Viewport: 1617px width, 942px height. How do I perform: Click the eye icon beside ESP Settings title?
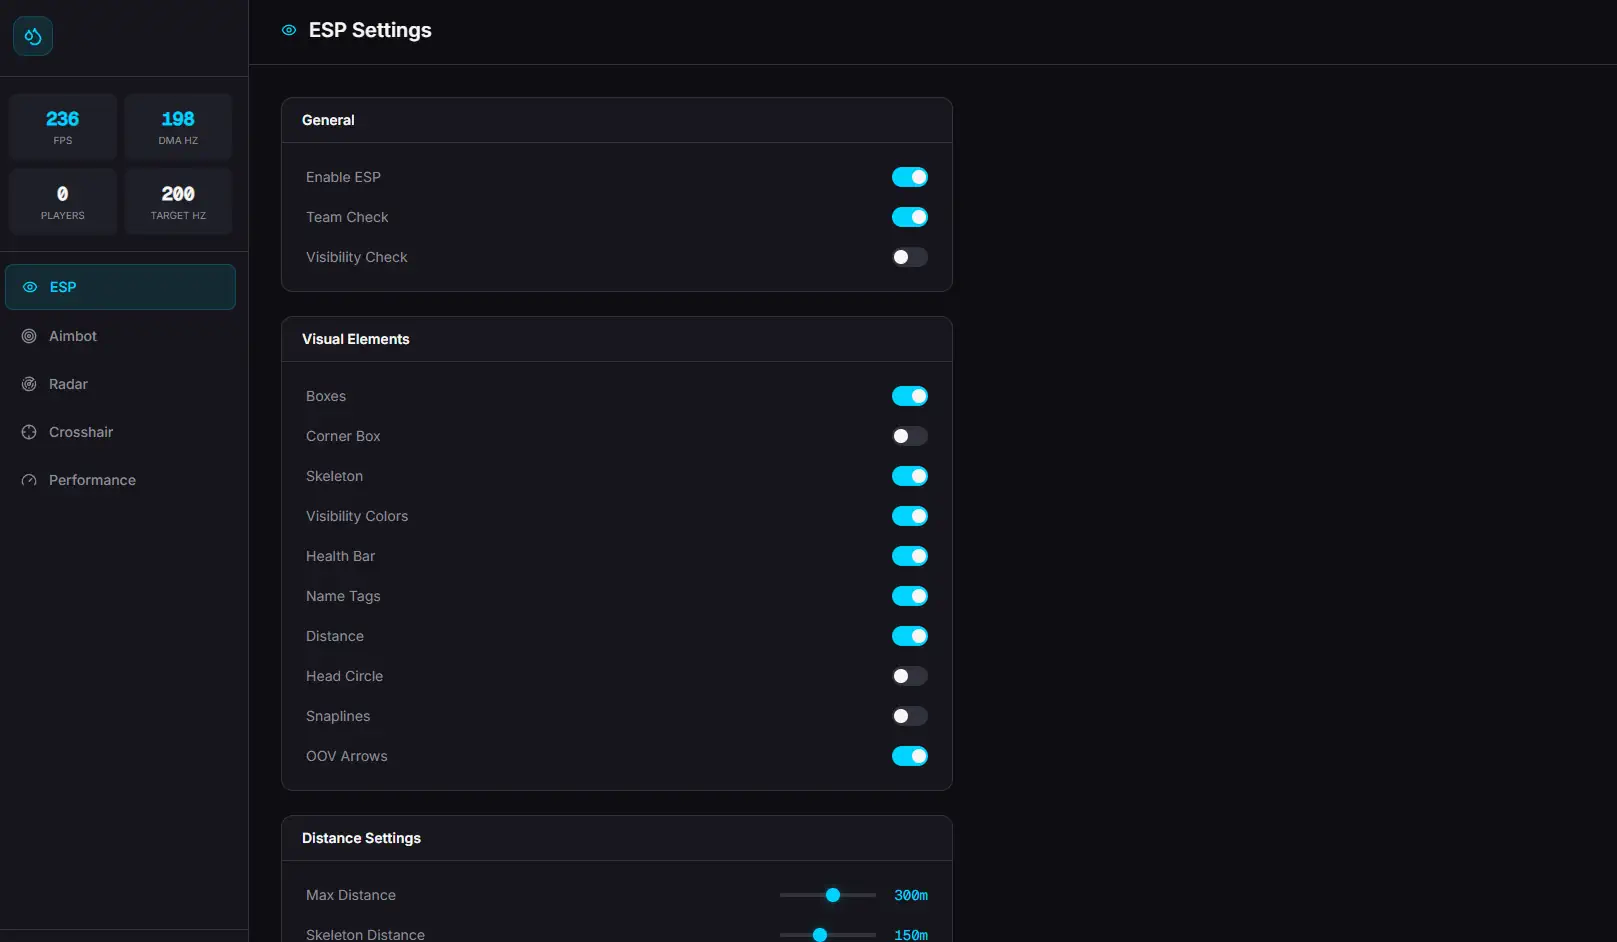(289, 31)
